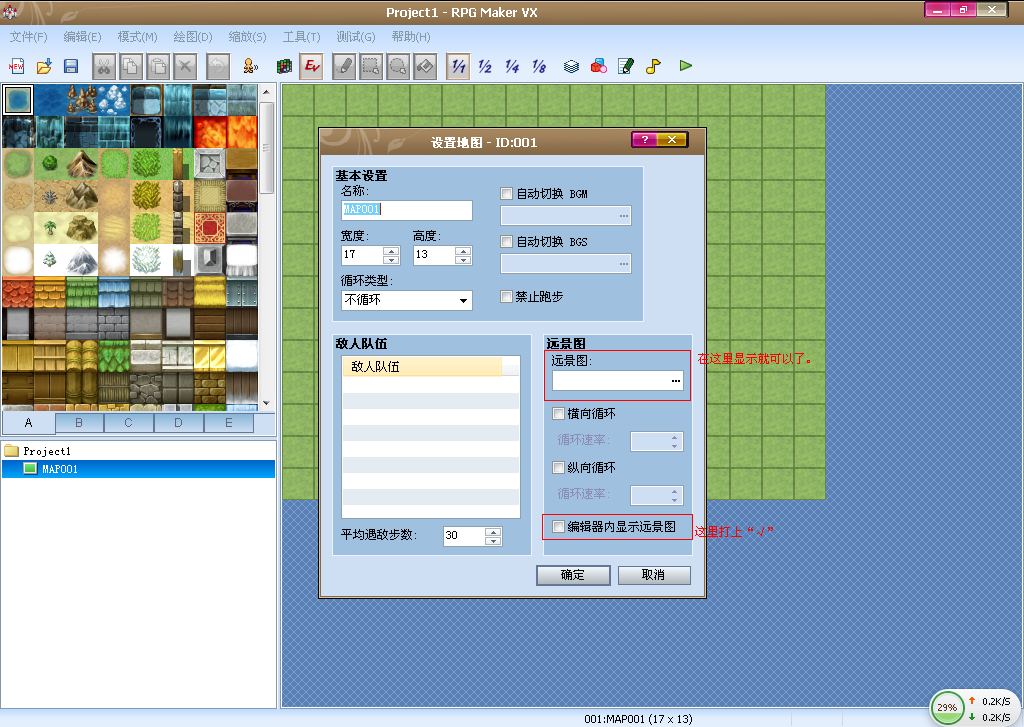1024x727 pixels.
Task: Click the help question mark in dialog title
Action: coord(645,139)
